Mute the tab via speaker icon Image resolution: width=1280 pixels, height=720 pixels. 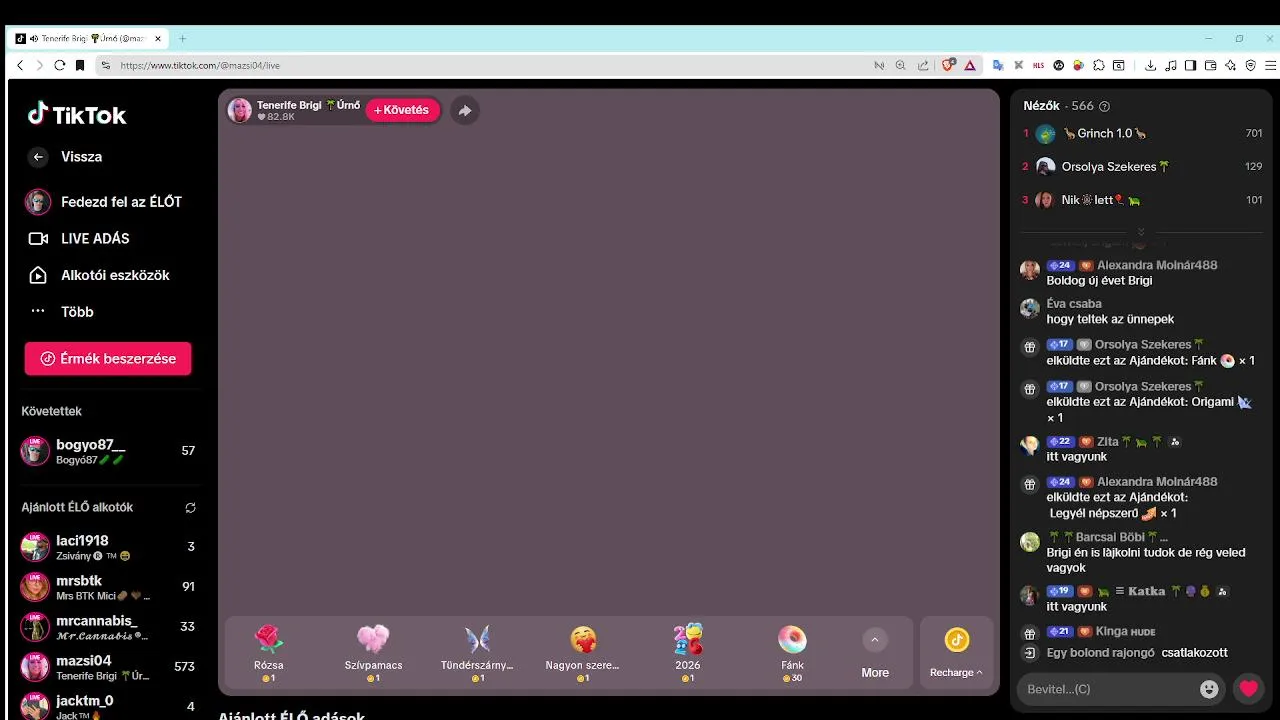tap(34, 39)
